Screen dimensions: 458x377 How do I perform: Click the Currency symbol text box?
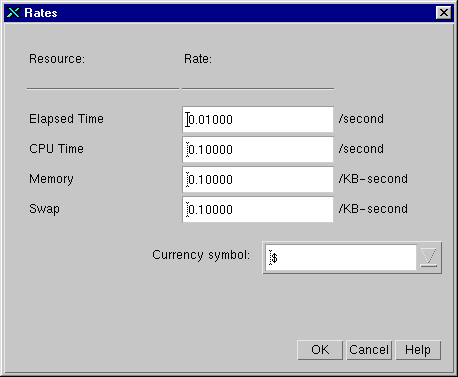[341, 258]
